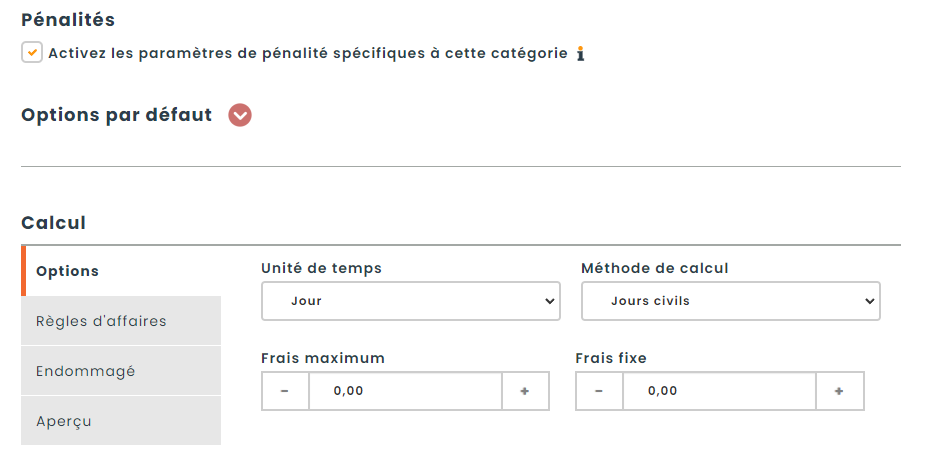The image size is (926, 451).
Task: Click the Options par défaut heading text
Action: click(117, 115)
